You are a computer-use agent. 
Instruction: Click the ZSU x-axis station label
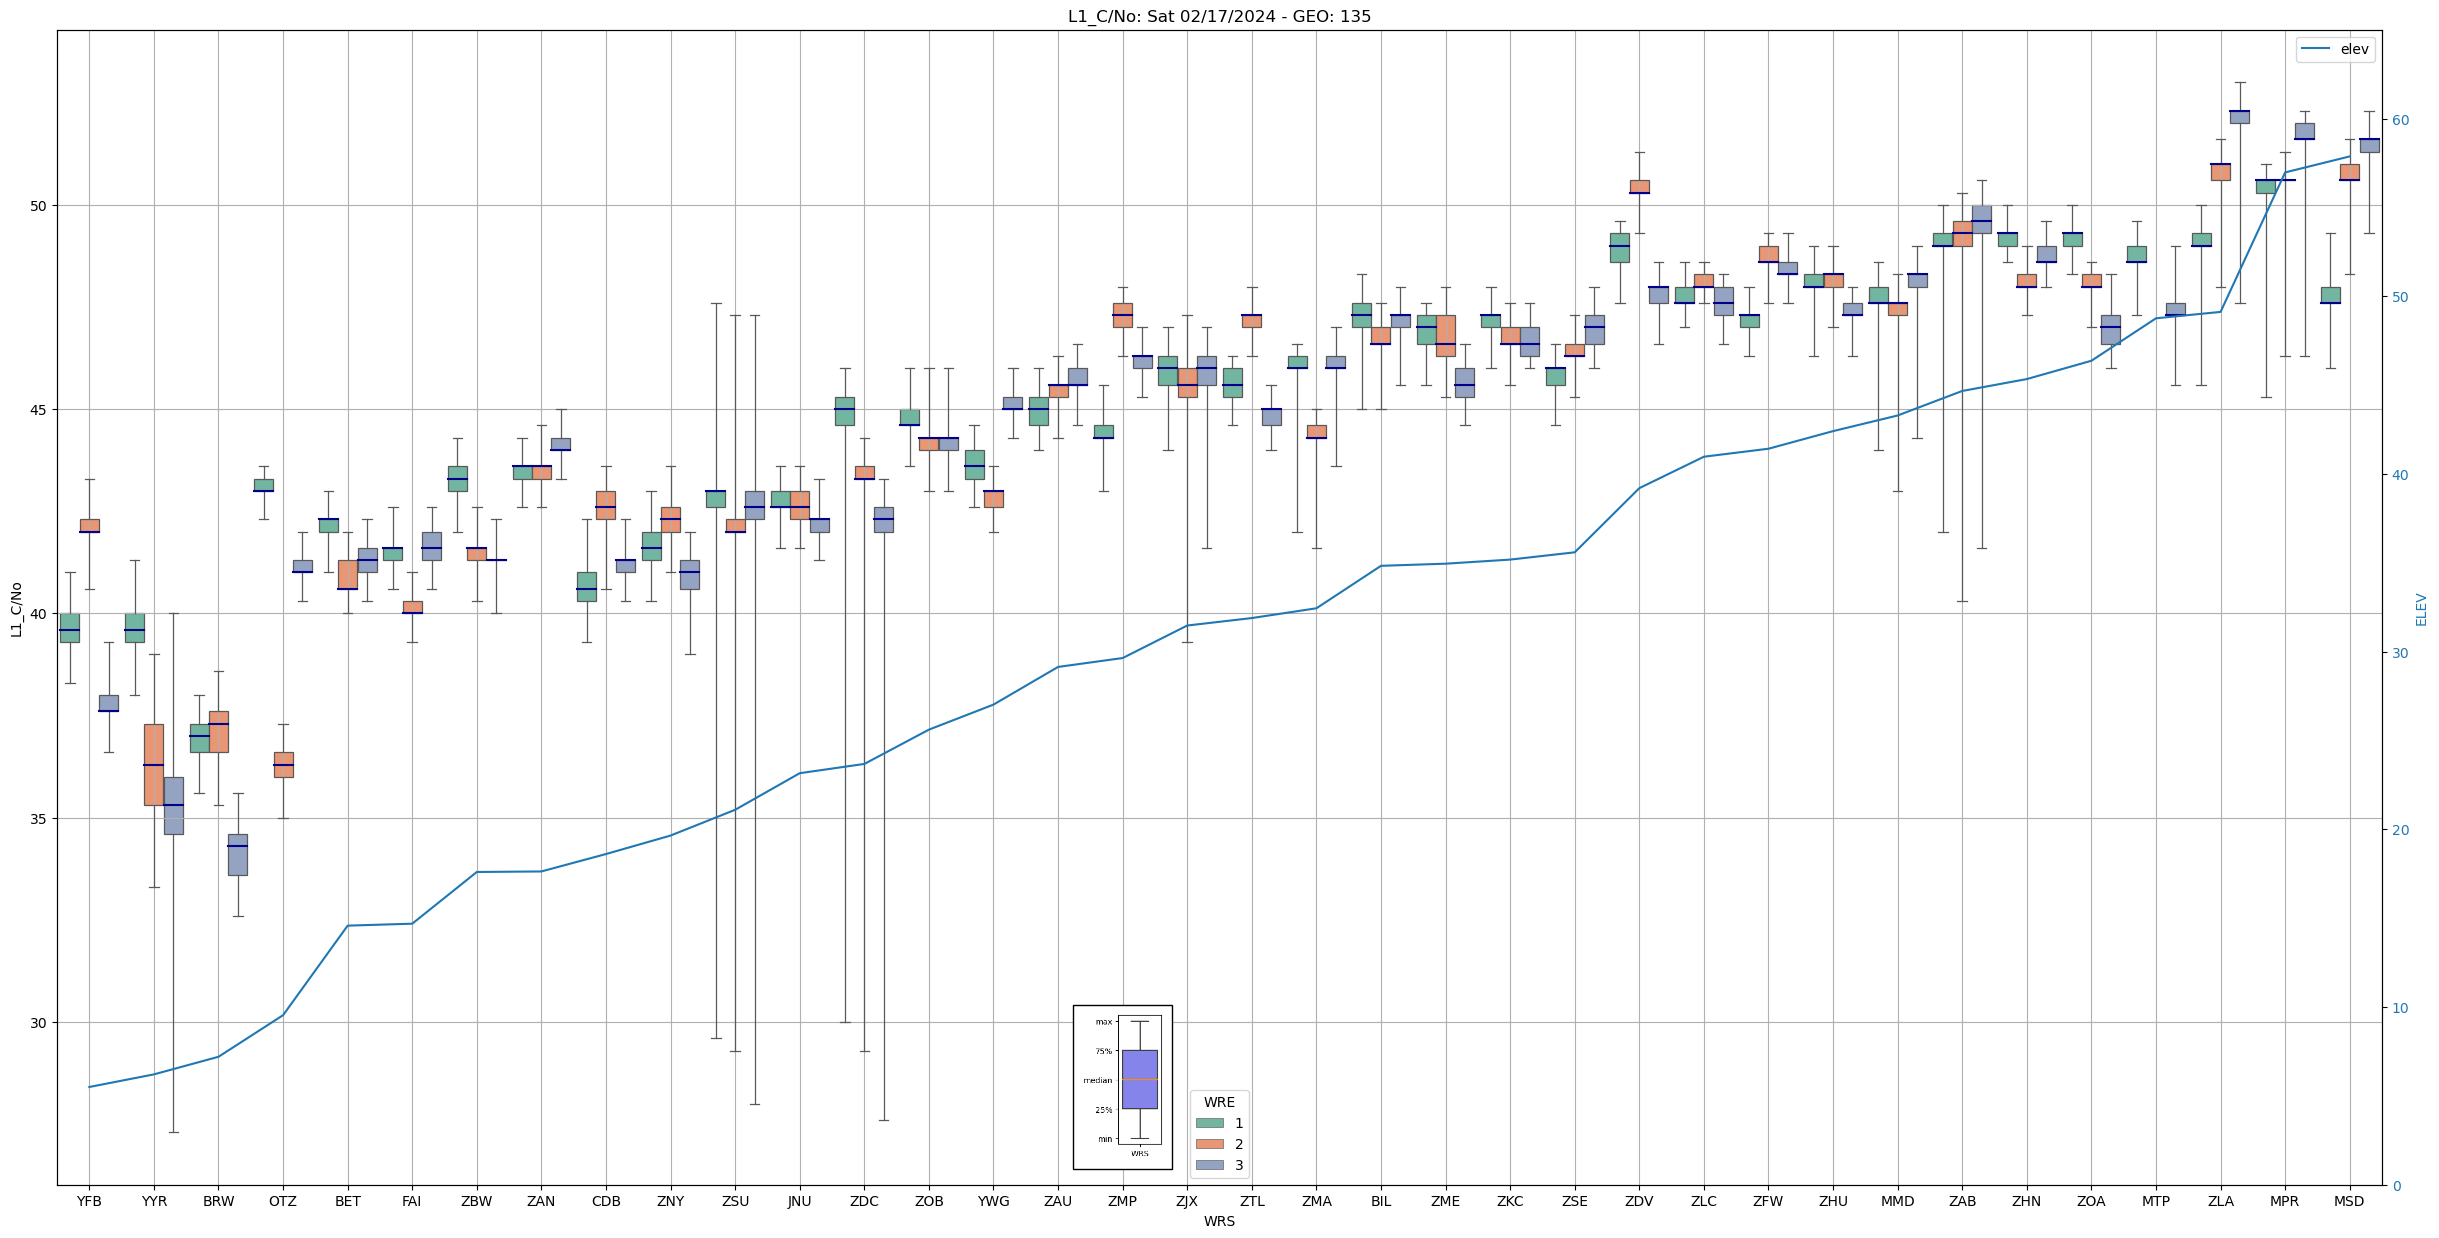[735, 1201]
